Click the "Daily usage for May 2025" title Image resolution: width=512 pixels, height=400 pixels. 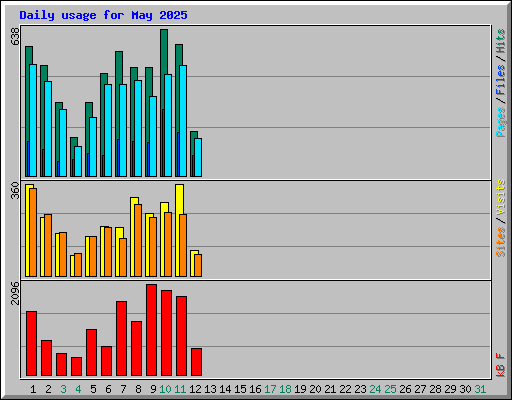coord(103,15)
